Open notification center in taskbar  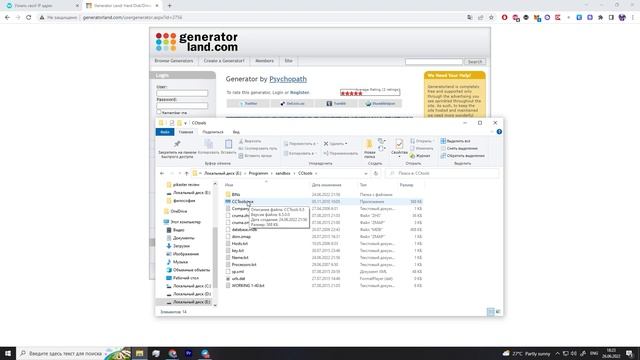click(x=629, y=353)
